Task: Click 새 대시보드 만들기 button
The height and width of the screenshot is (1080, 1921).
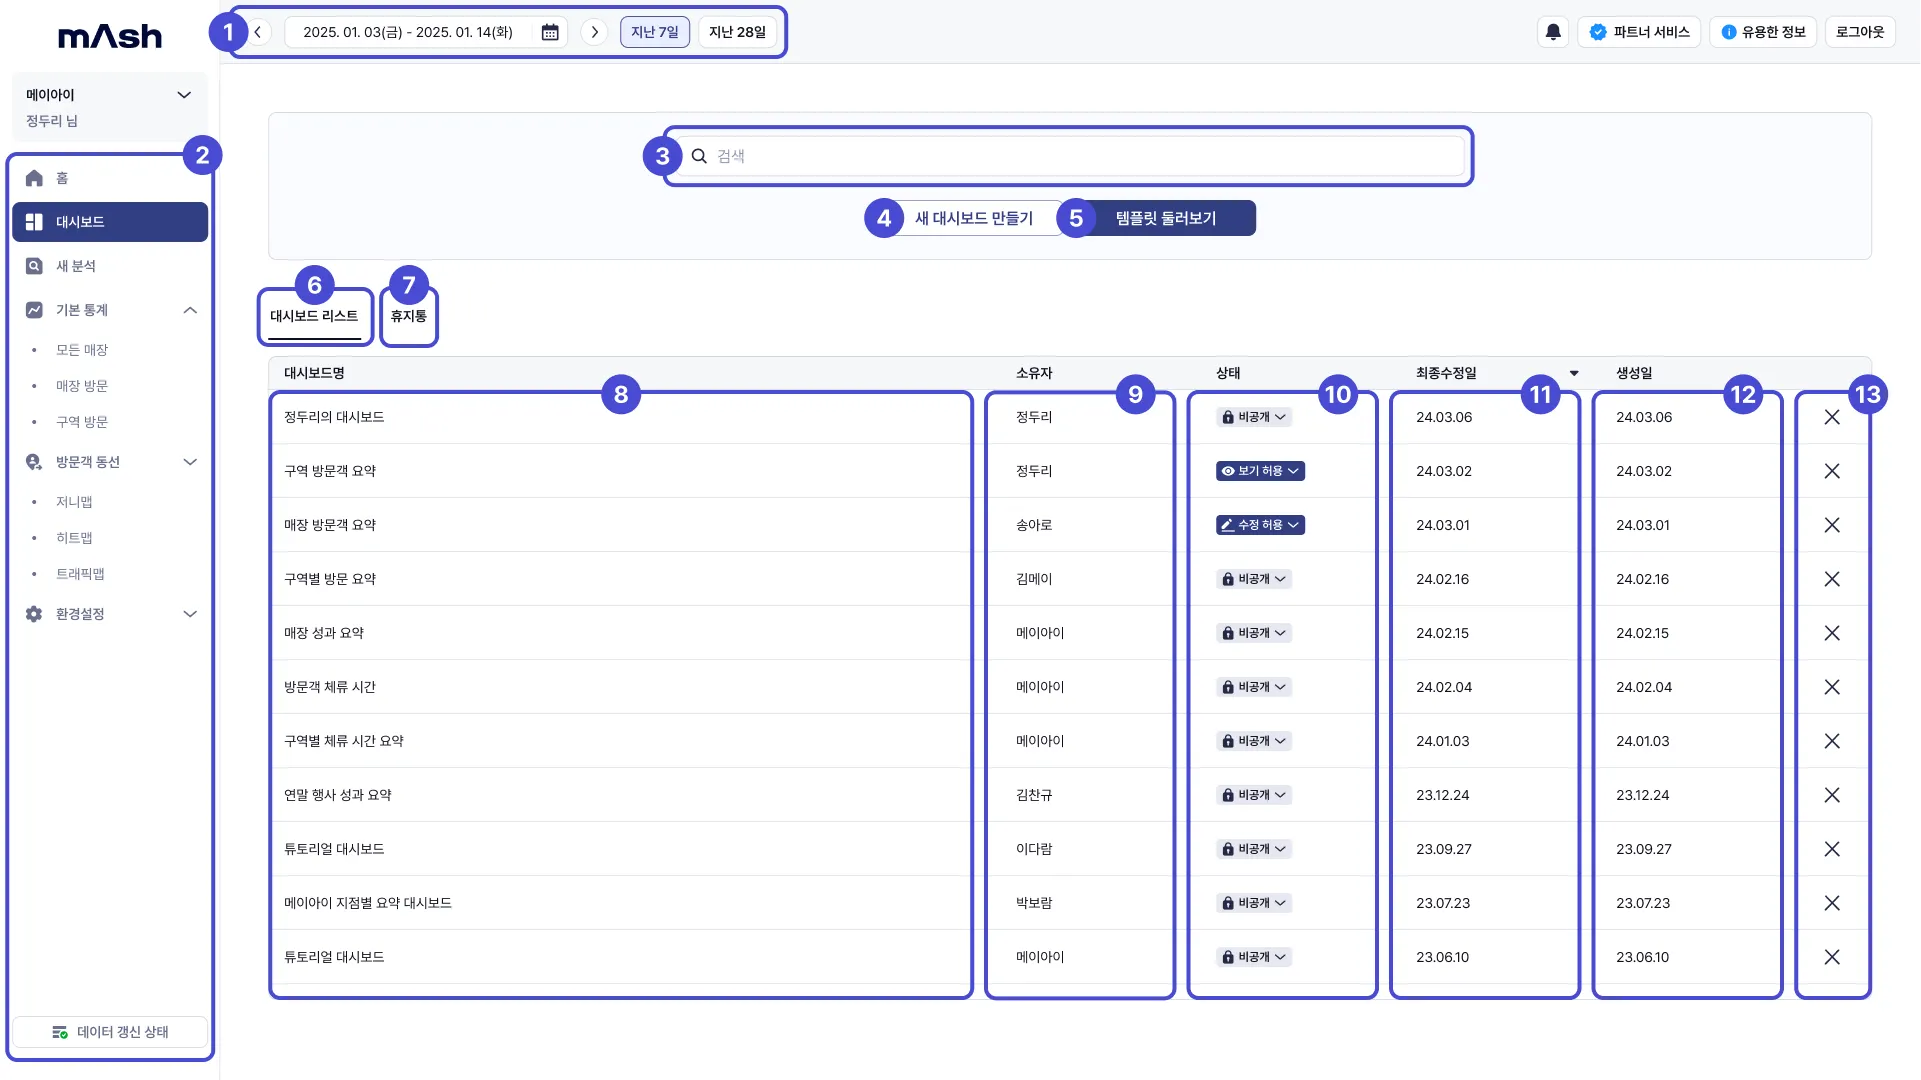Action: 973,218
